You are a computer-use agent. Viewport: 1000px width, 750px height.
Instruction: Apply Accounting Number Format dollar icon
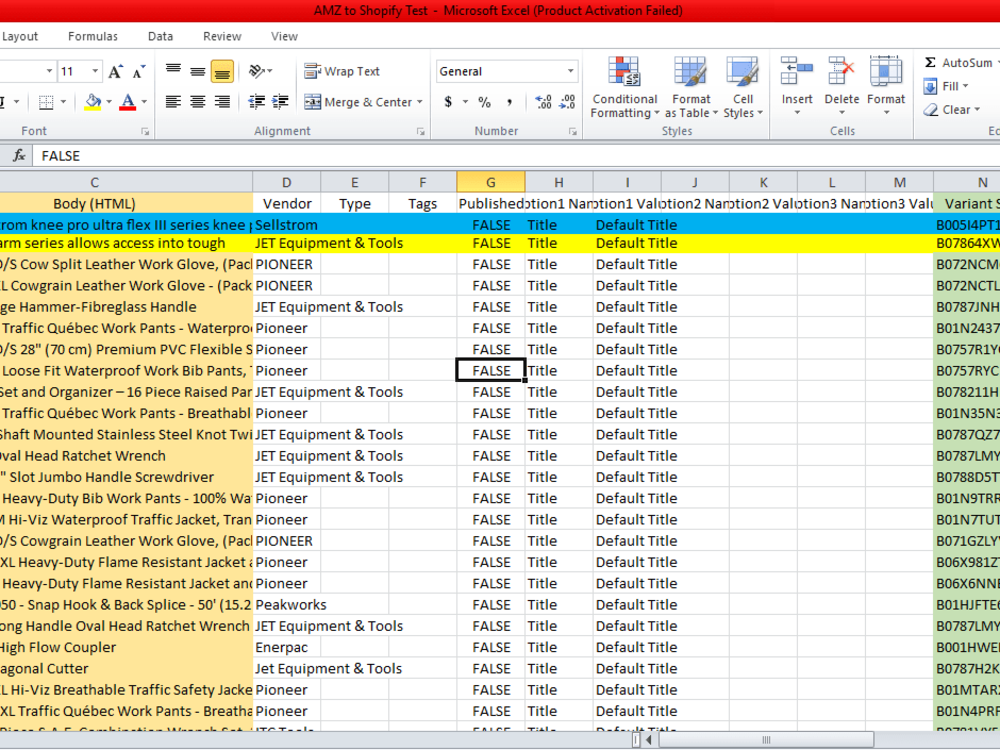tap(448, 101)
